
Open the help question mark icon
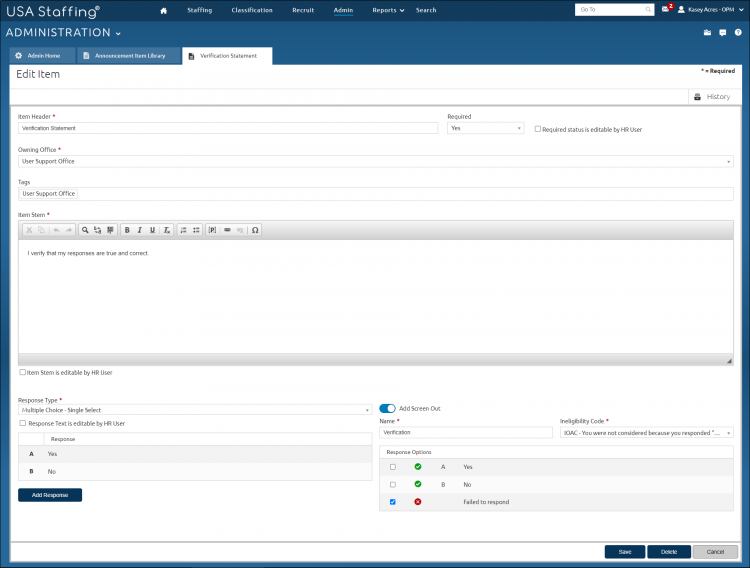point(738,33)
